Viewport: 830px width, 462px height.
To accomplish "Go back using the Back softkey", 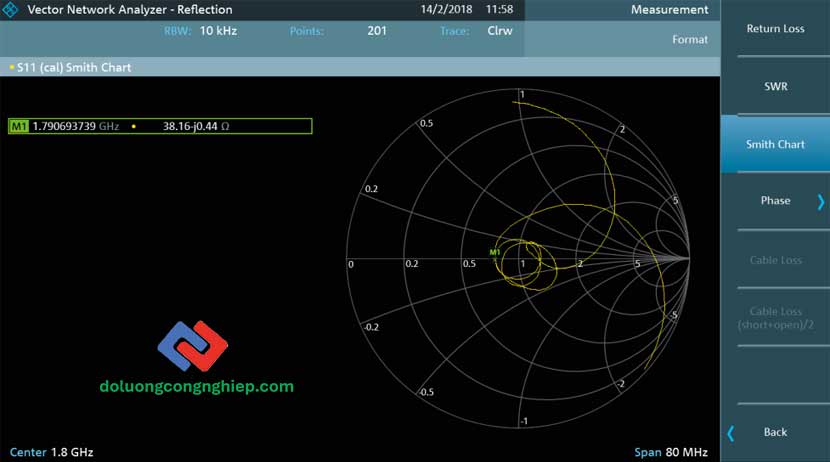I will pos(775,432).
